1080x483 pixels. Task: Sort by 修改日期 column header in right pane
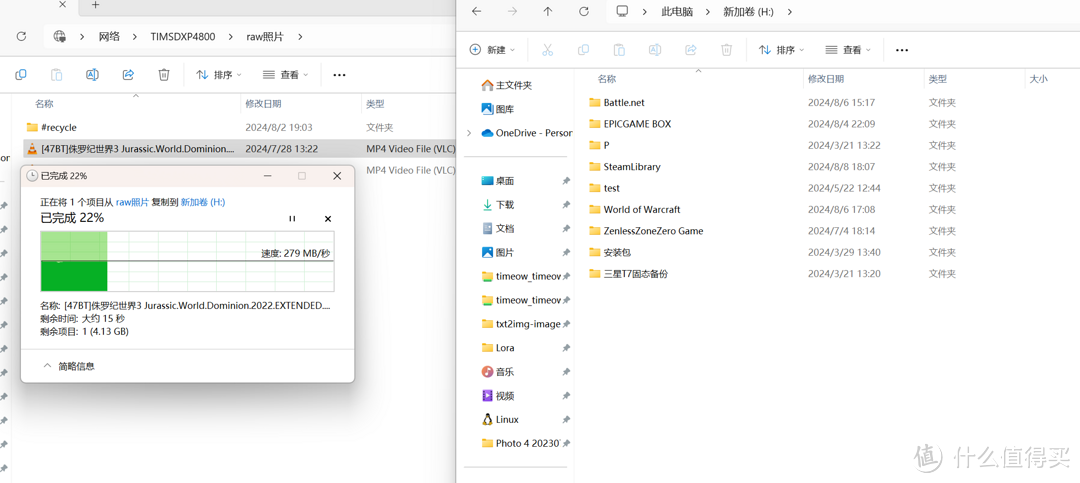click(829, 79)
